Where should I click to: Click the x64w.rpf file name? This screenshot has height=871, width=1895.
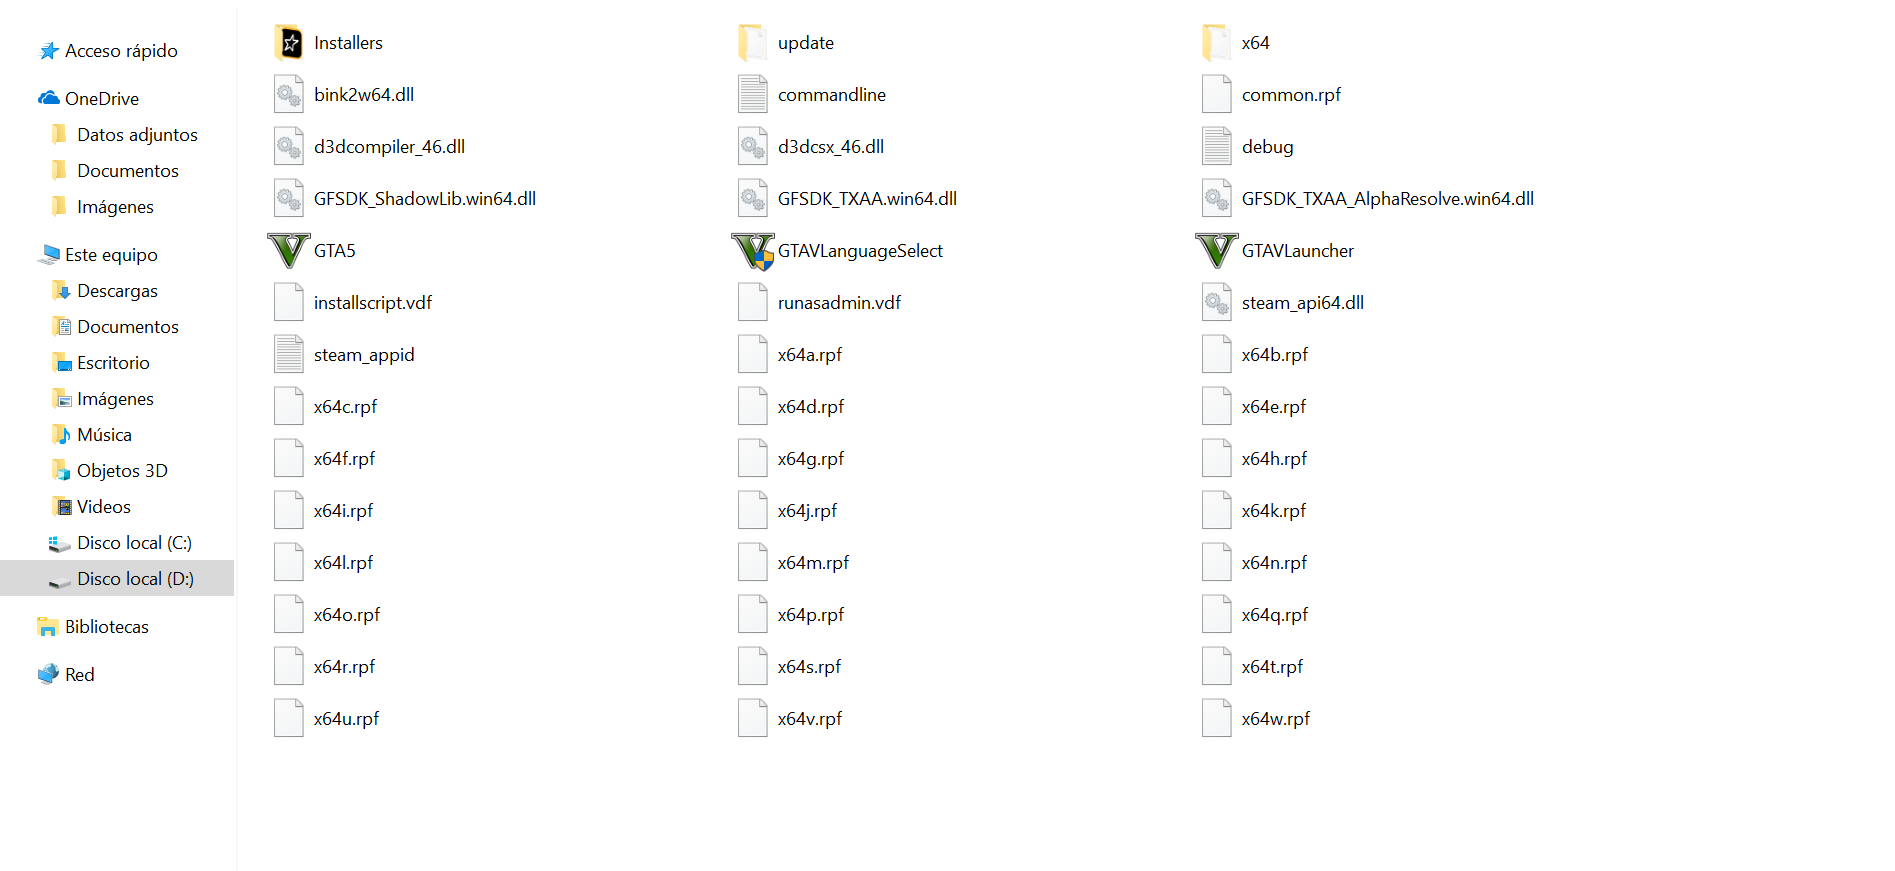pos(1276,719)
